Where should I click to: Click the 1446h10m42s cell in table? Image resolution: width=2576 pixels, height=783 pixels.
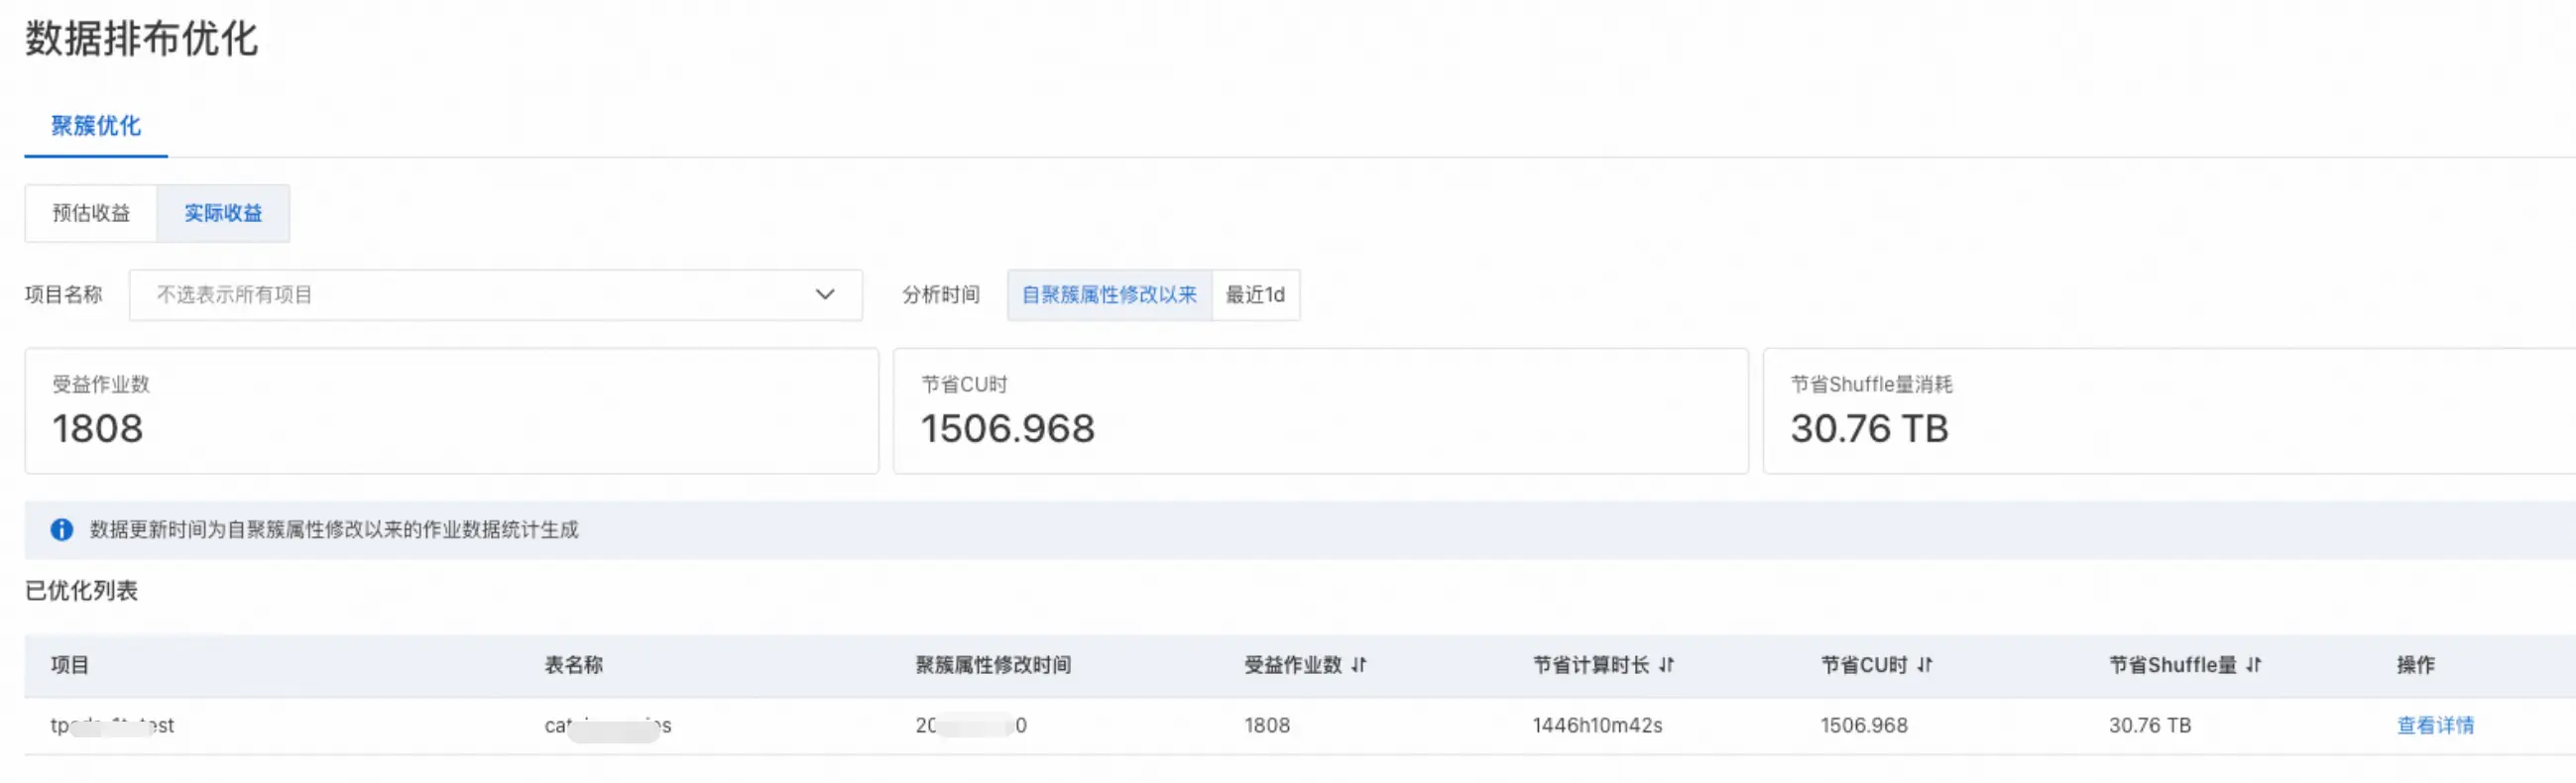1597,726
